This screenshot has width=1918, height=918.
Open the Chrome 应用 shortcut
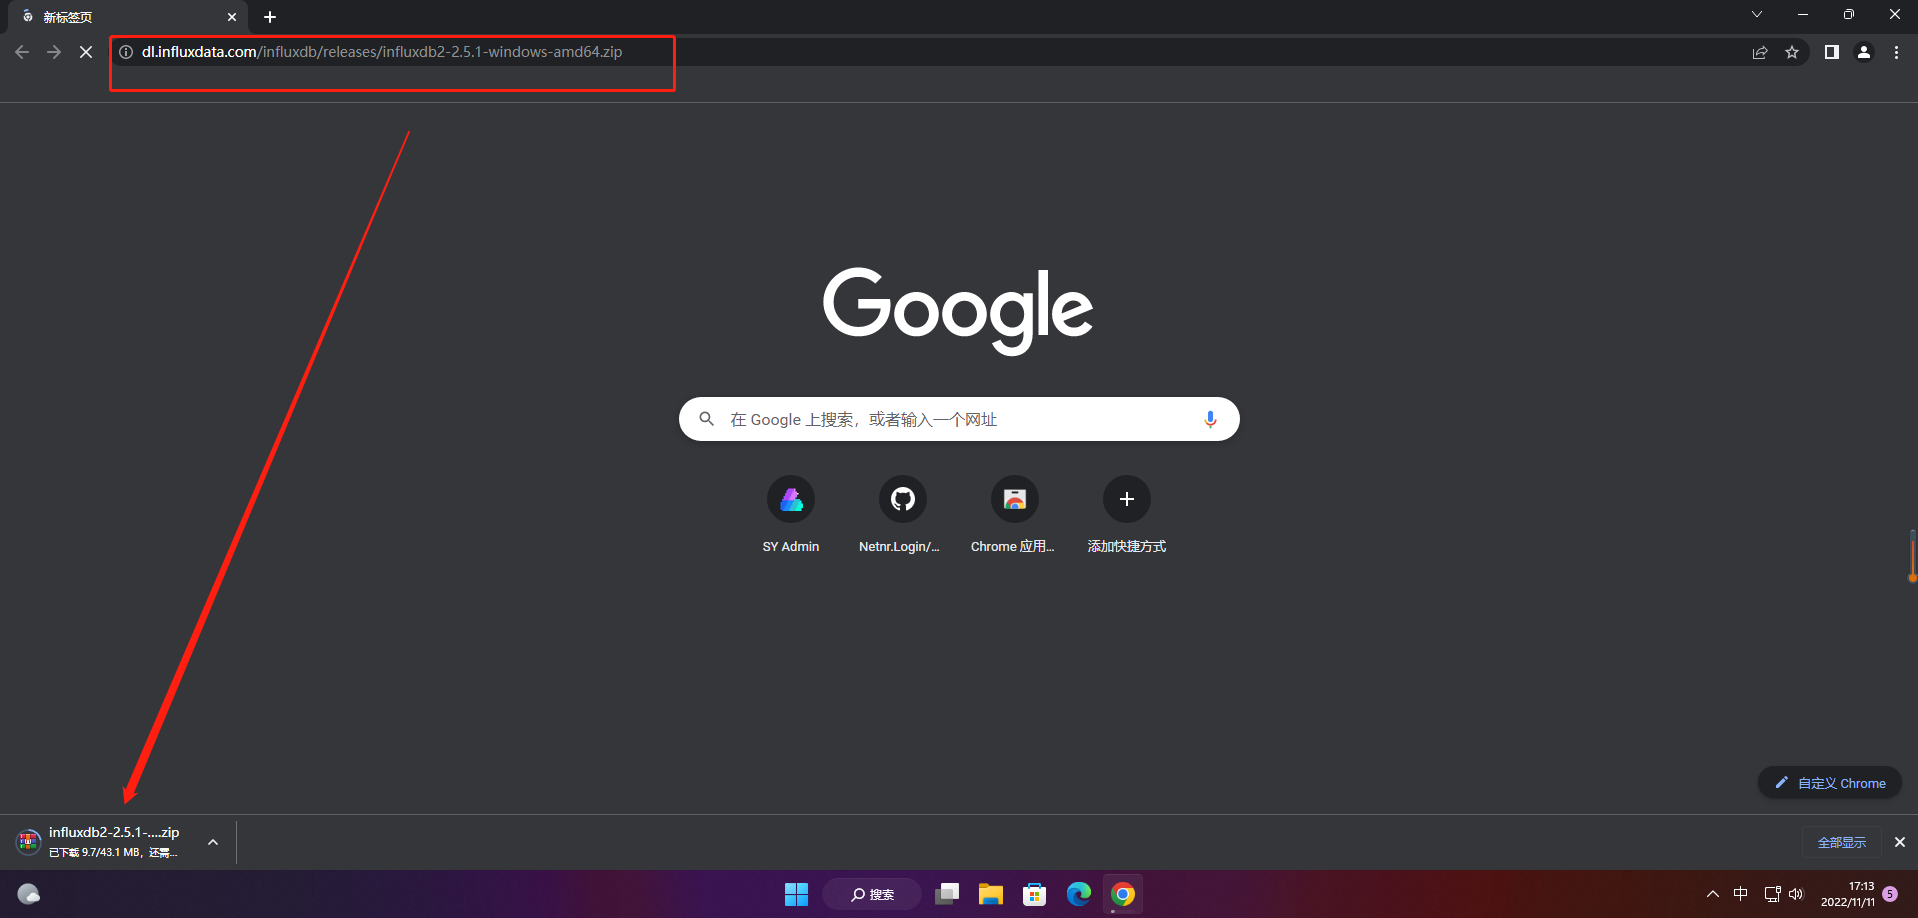point(1014,515)
